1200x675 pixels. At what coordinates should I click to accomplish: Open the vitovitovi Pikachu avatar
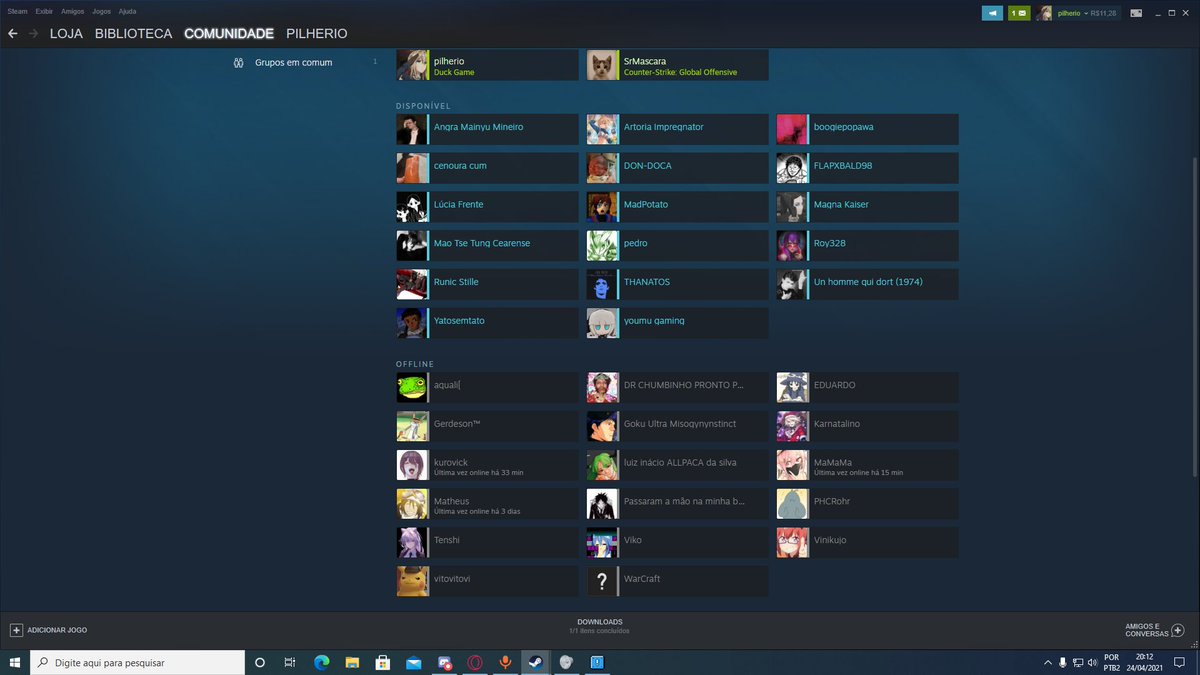[x=412, y=581]
